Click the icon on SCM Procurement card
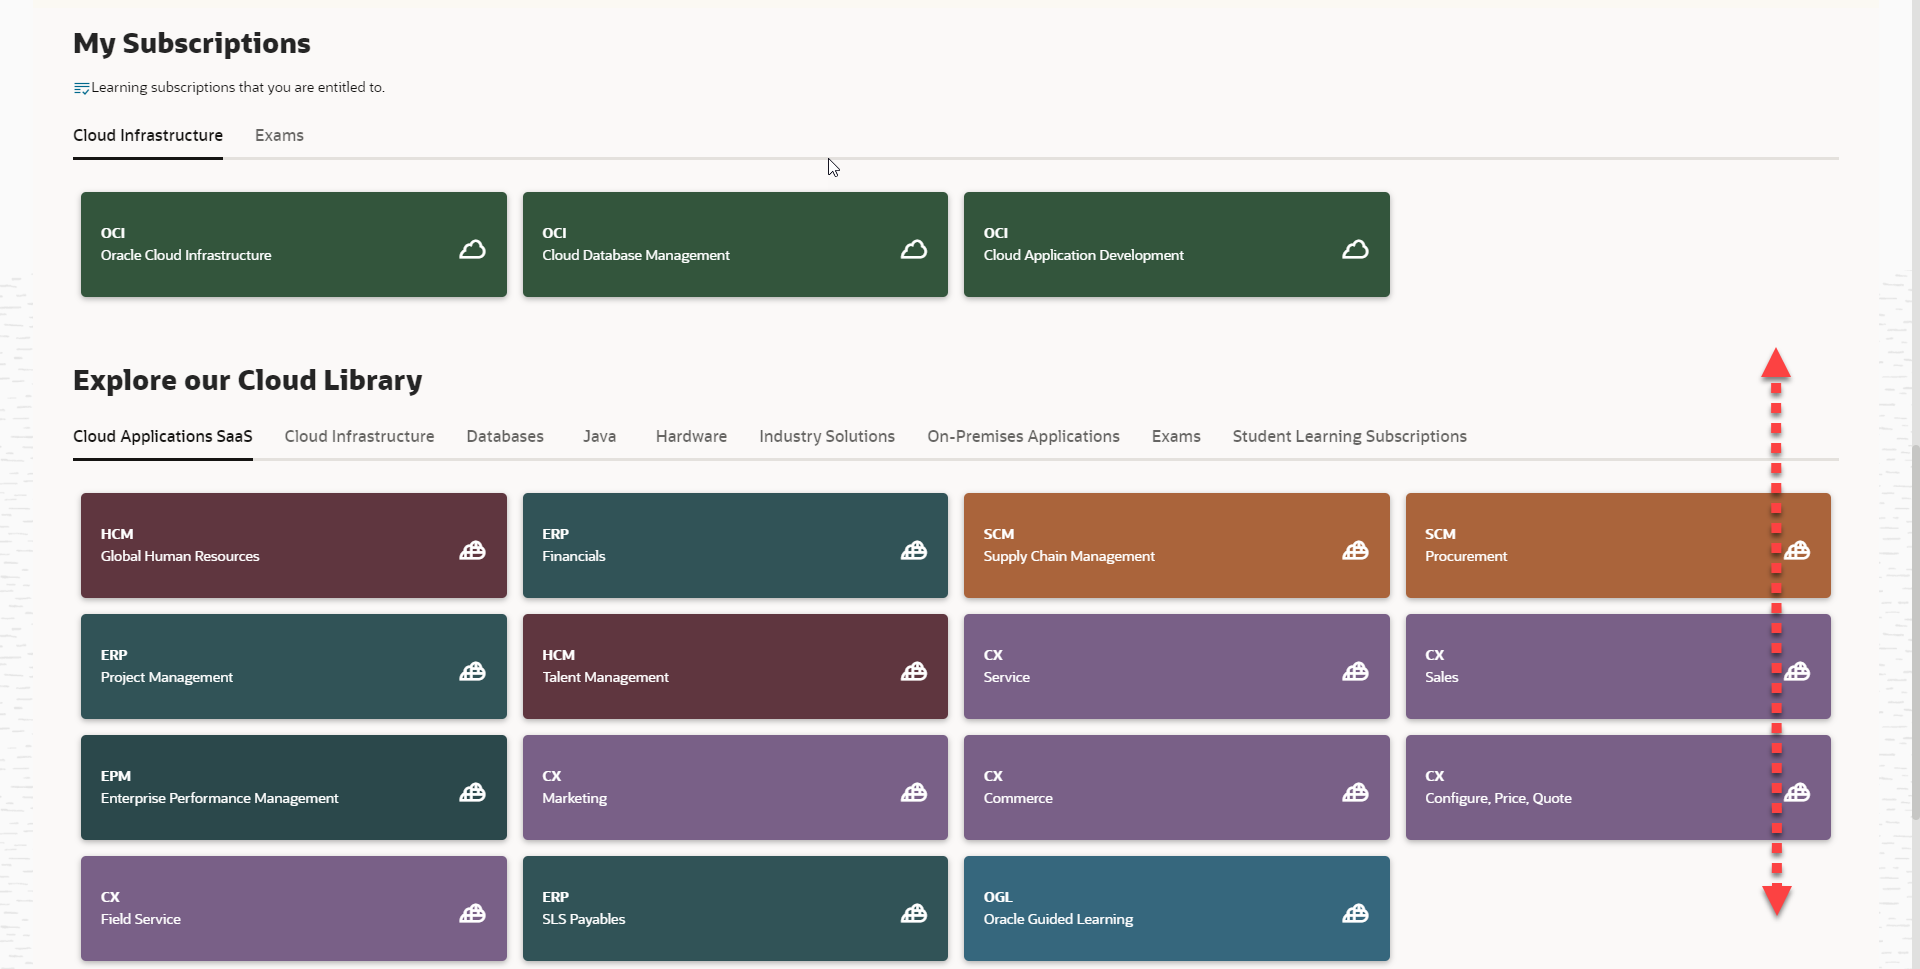 (1797, 550)
